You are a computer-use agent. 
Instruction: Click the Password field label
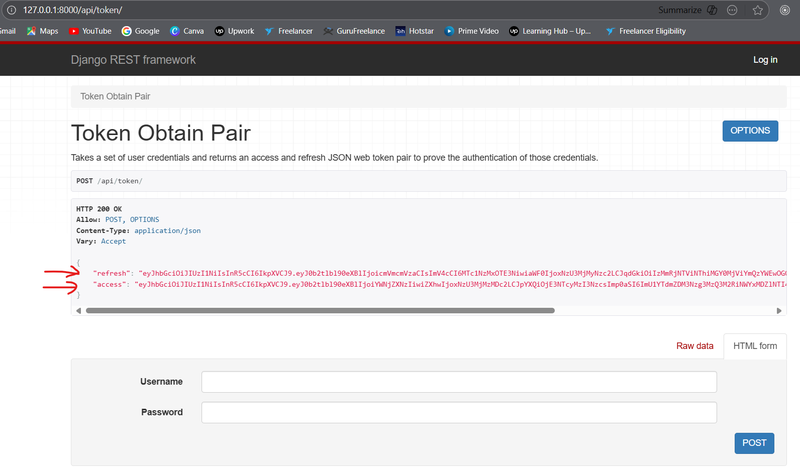pos(162,412)
